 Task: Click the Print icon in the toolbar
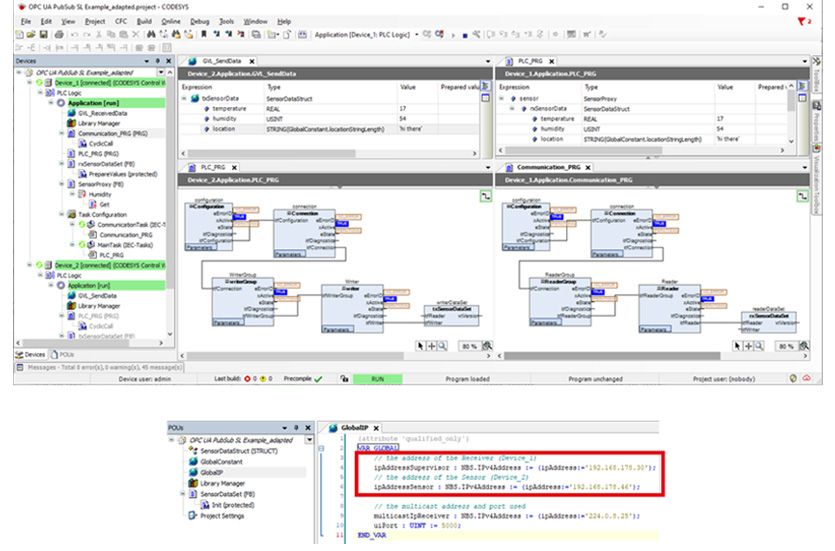pyautogui.click(x=58, y=34)
